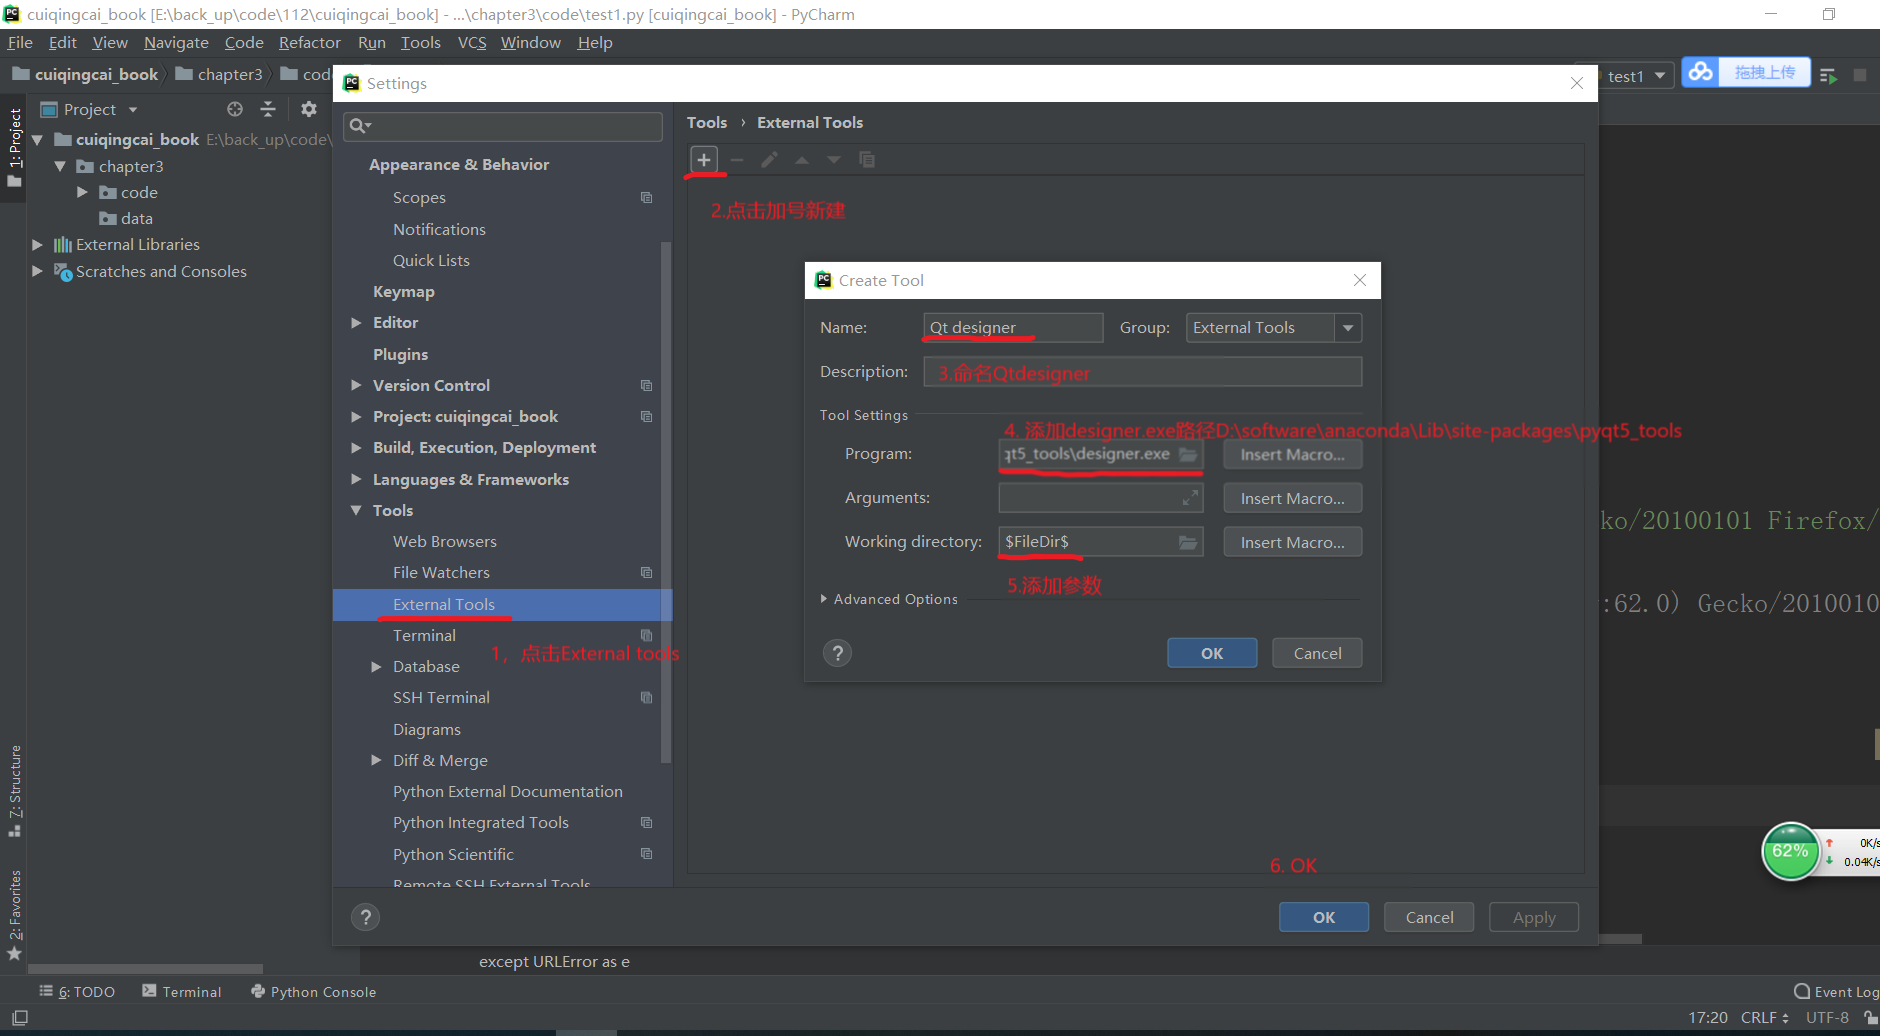1880x1036 pixels.
Task: Click the move up arrow icon
Action: (x=802, y=160)
